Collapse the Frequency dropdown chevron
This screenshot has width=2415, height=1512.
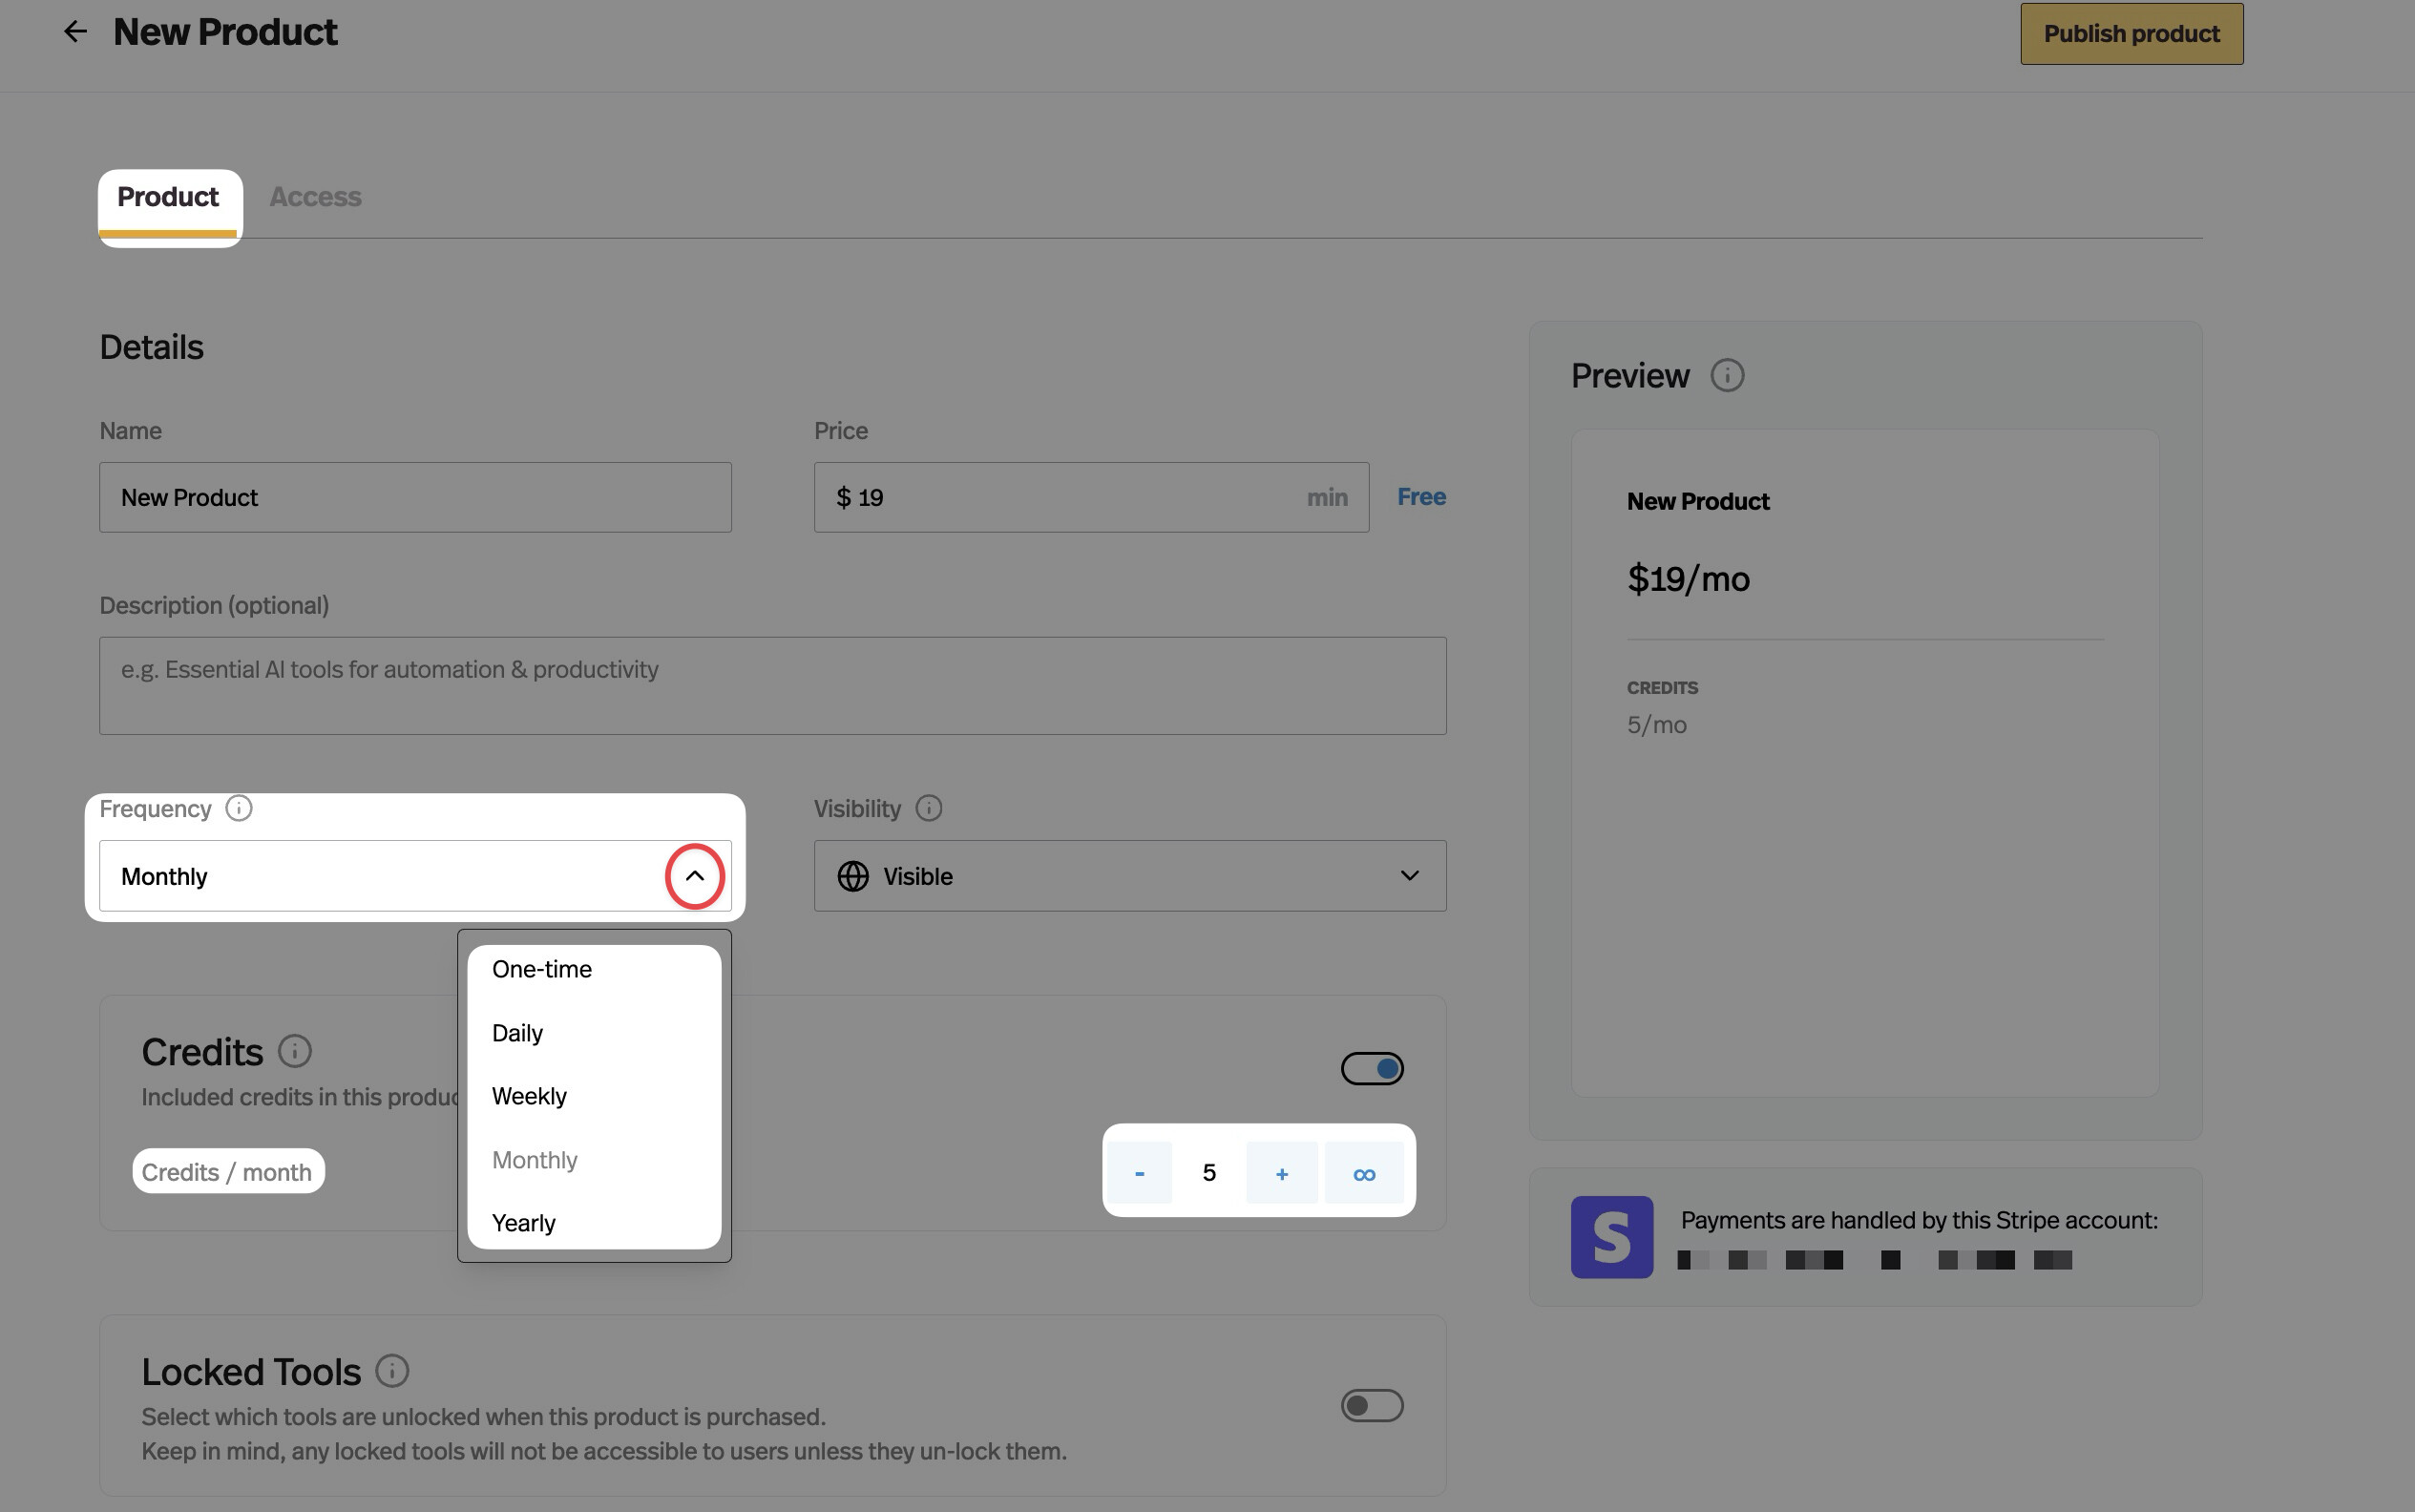click(x=694, y=876)
